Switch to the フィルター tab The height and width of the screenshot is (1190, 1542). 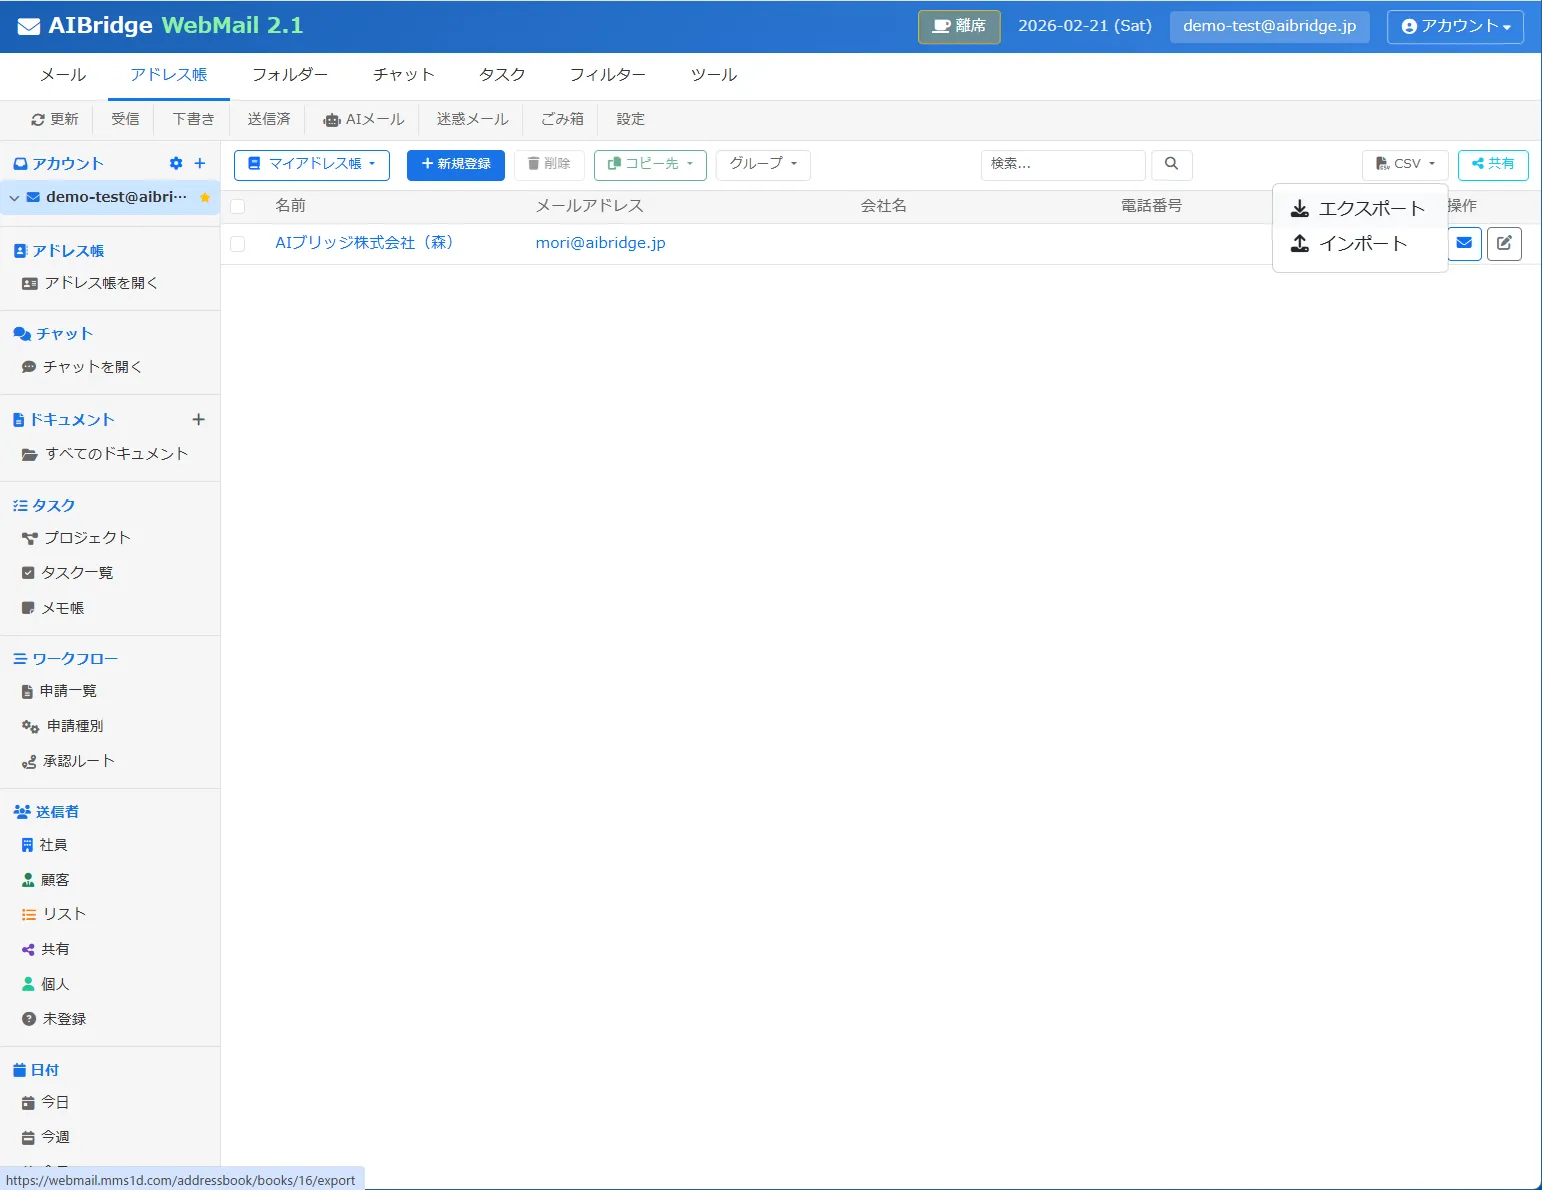(607, 74)
